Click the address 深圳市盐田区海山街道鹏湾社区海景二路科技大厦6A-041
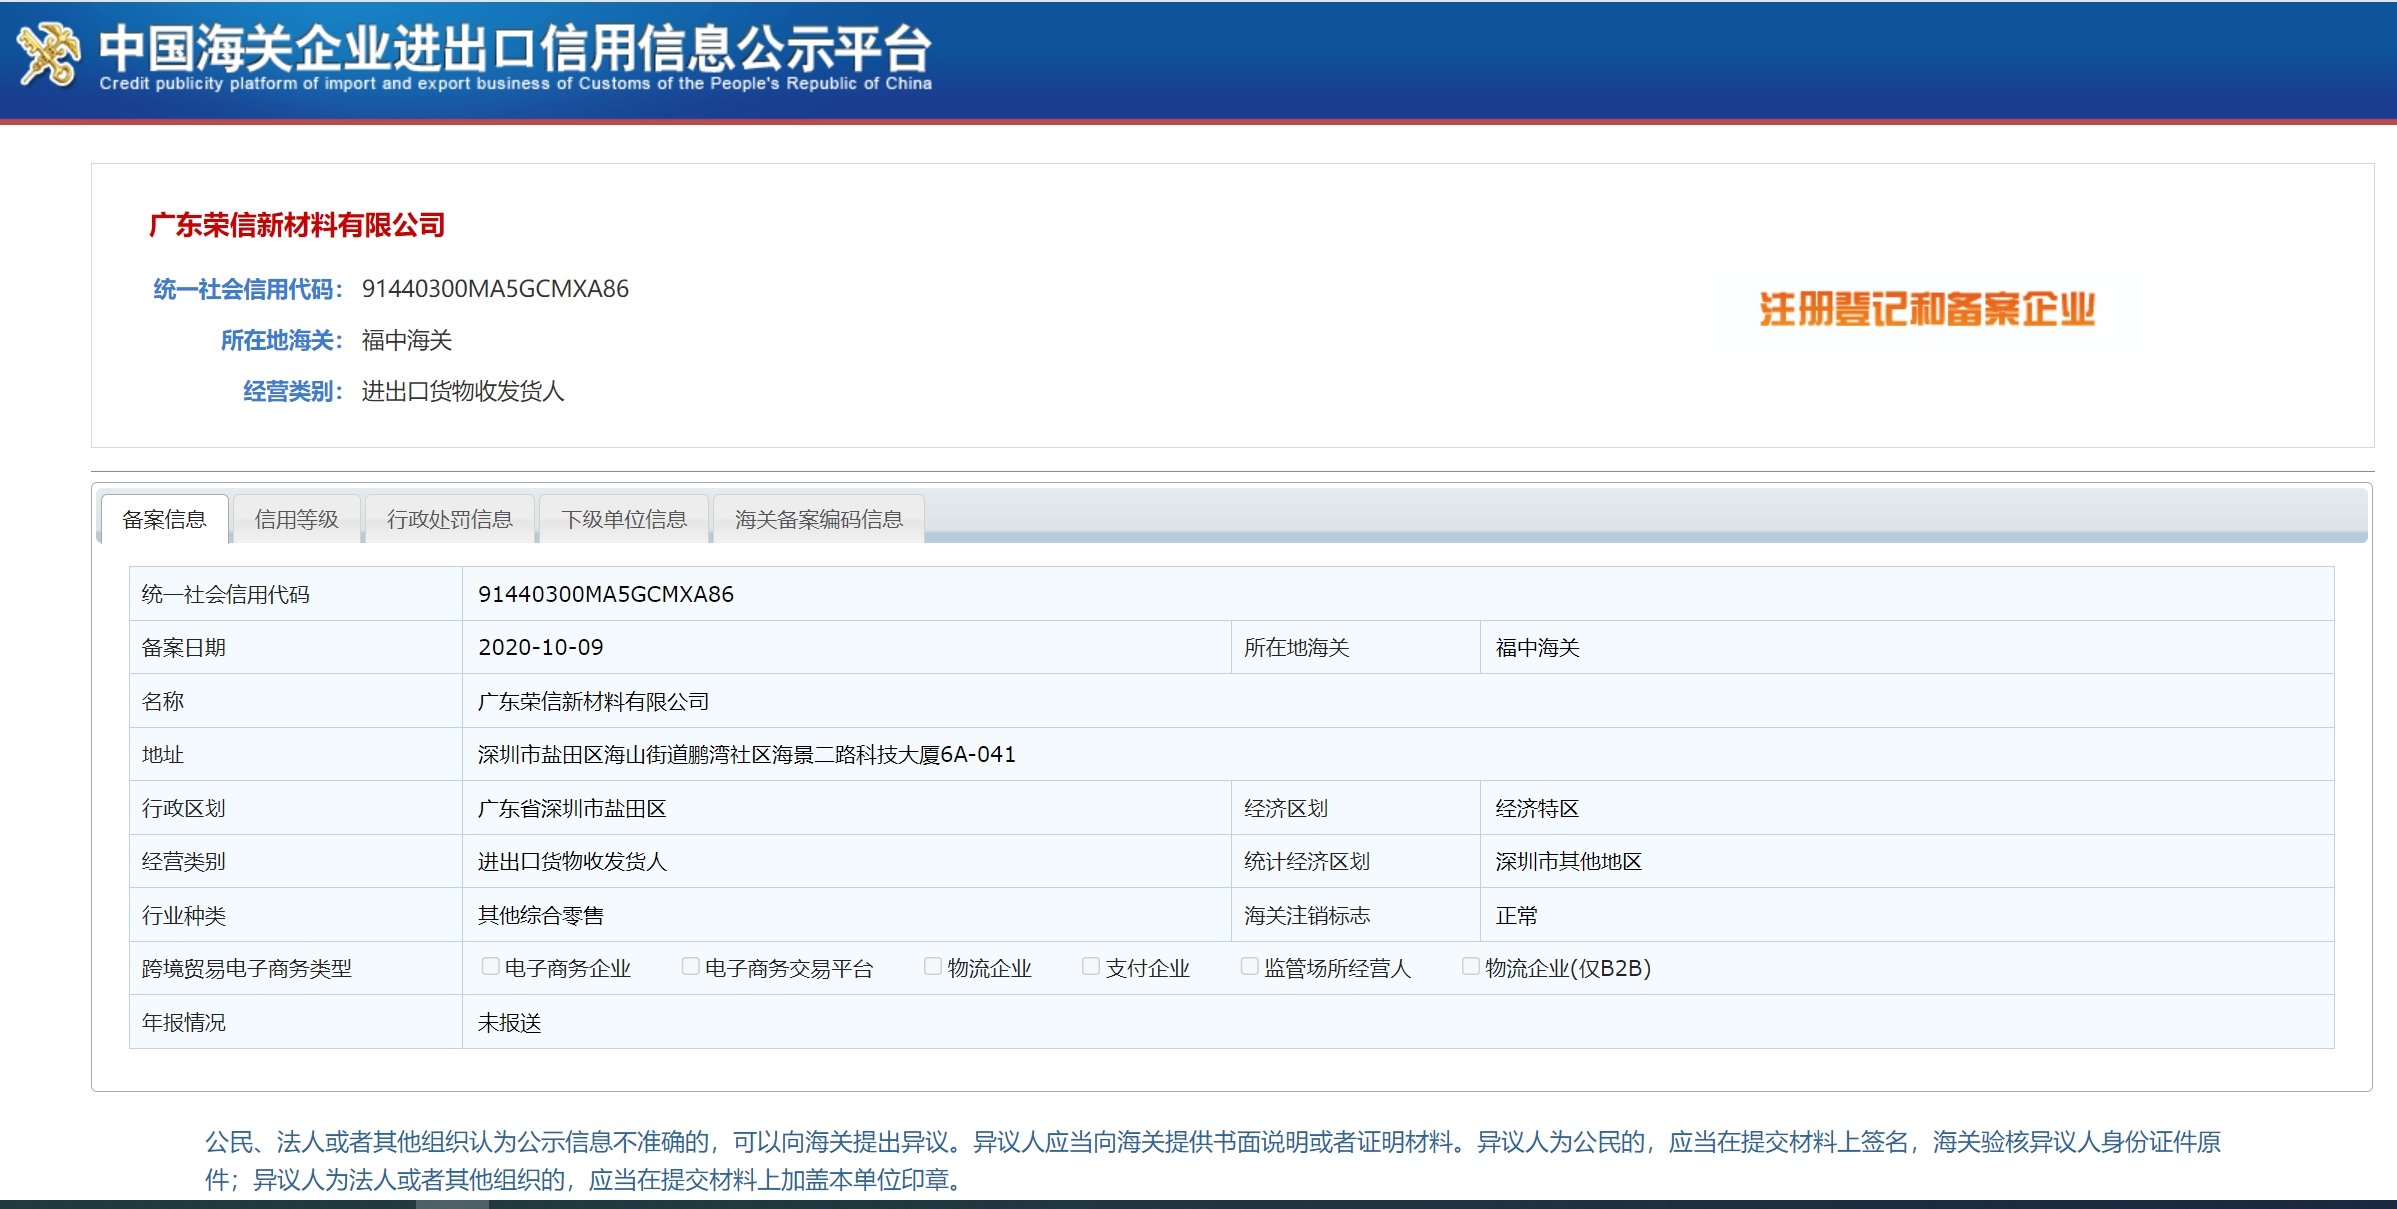Image resolution: width=2397 pixels, height=1209 pixels. (x=746, y=754)
